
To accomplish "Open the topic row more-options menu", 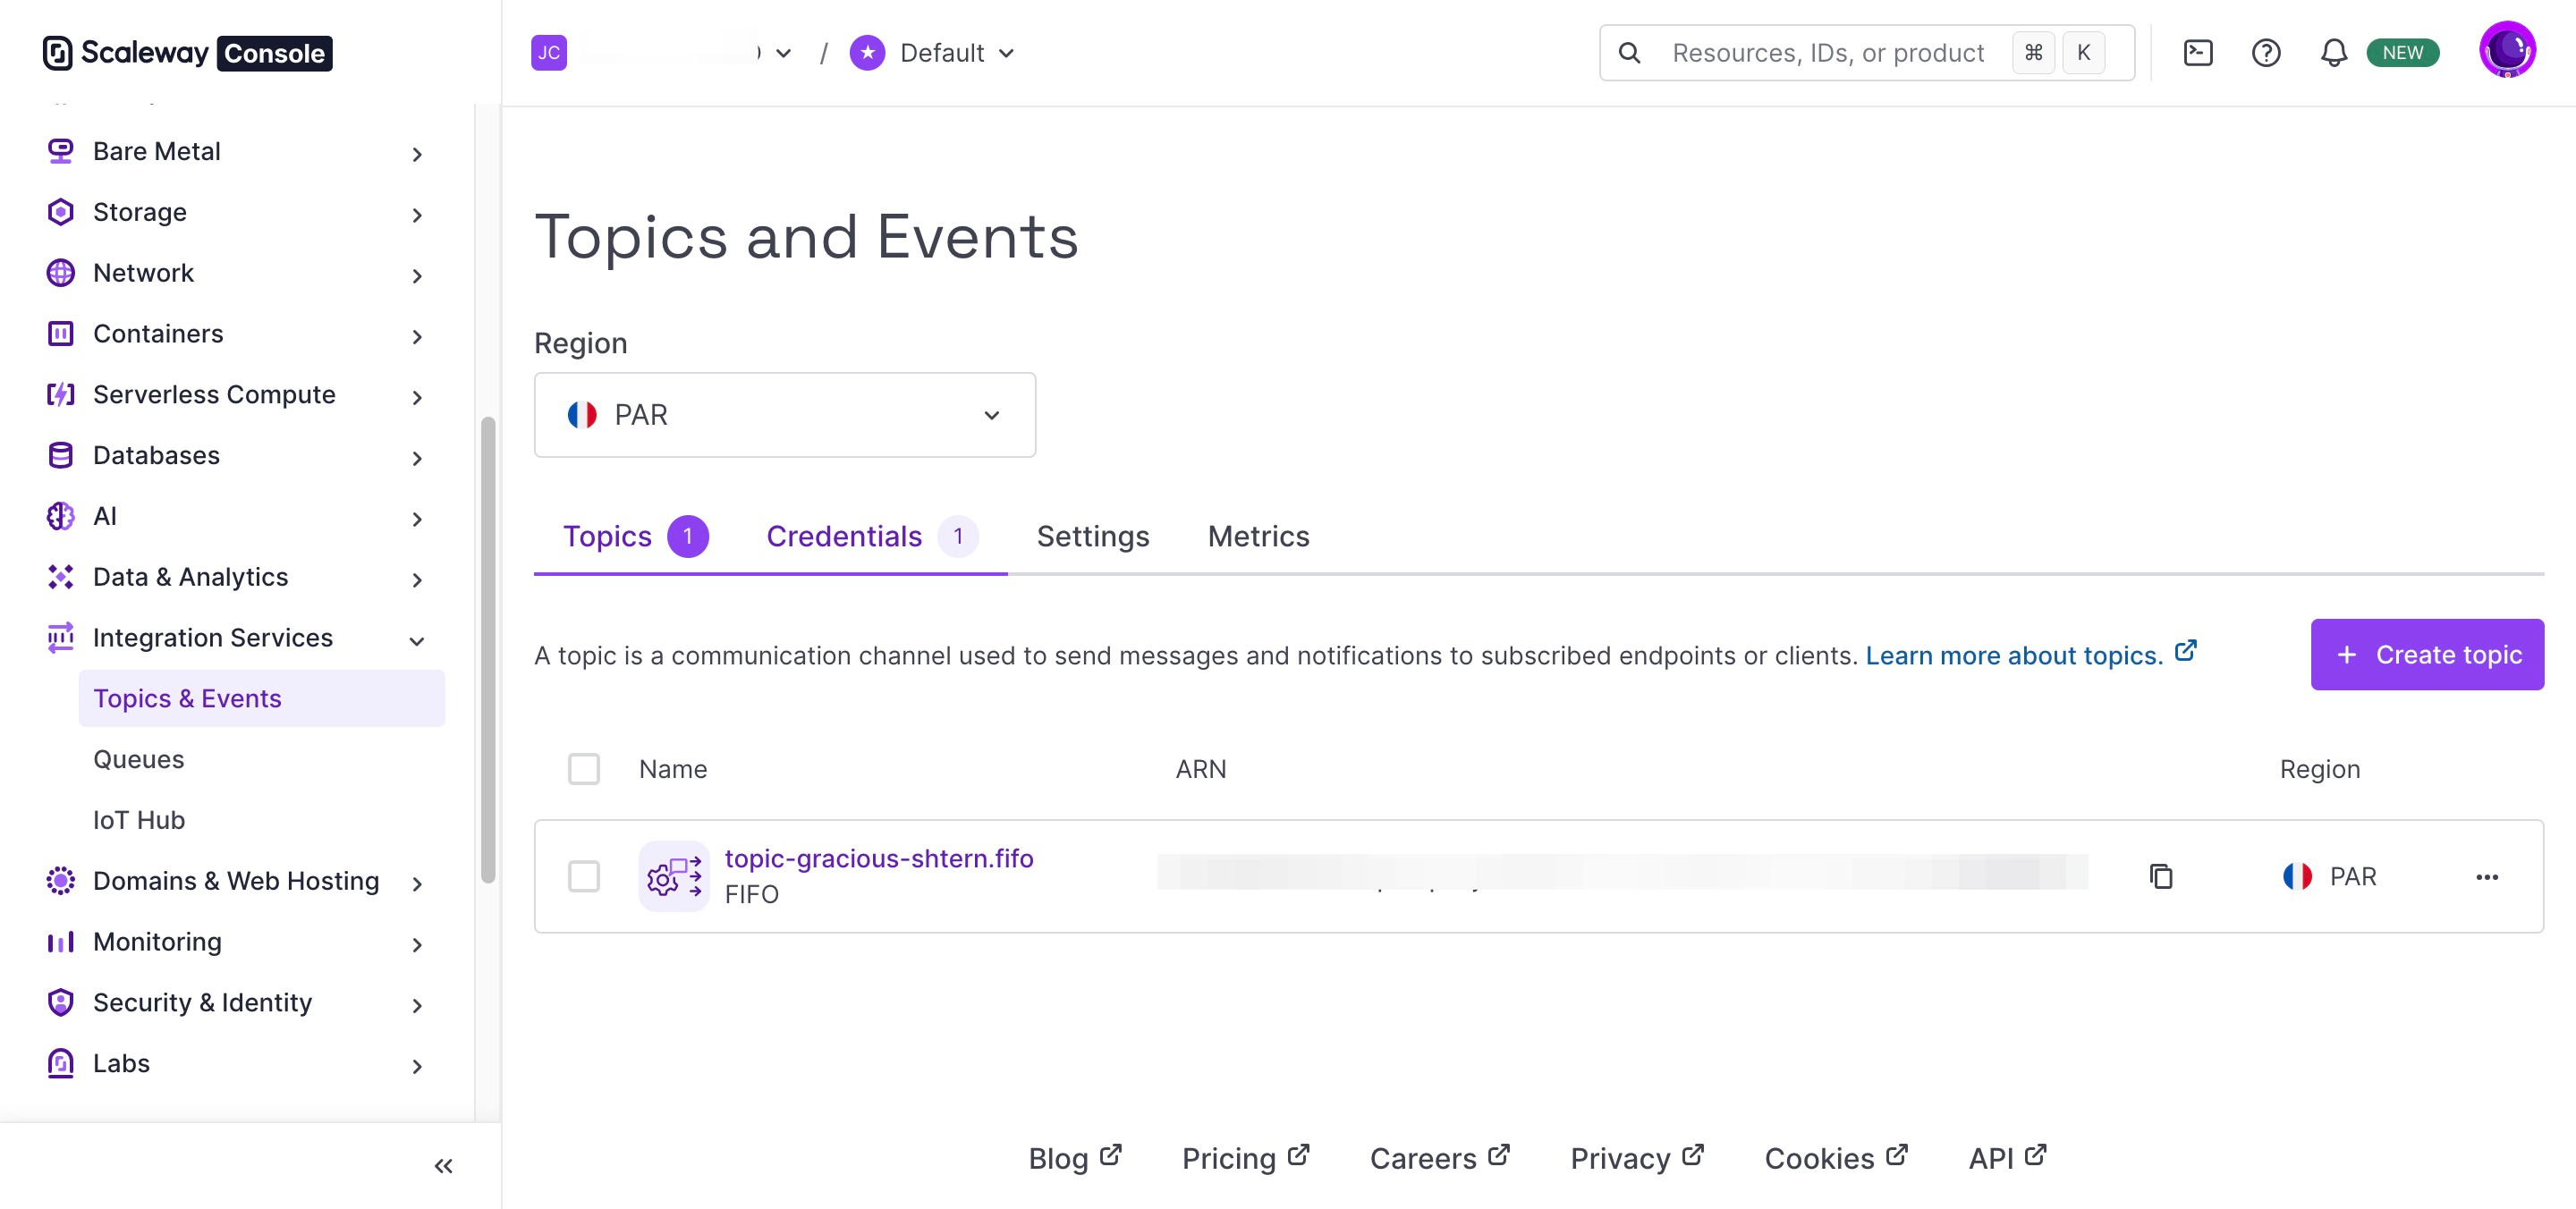I will point(2487,877).
